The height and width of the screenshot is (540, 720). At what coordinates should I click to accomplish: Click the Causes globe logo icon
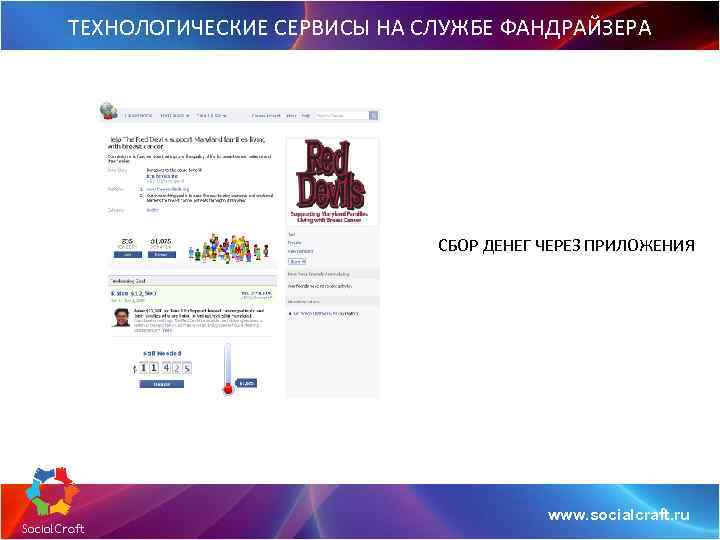(x=108, y=111)
